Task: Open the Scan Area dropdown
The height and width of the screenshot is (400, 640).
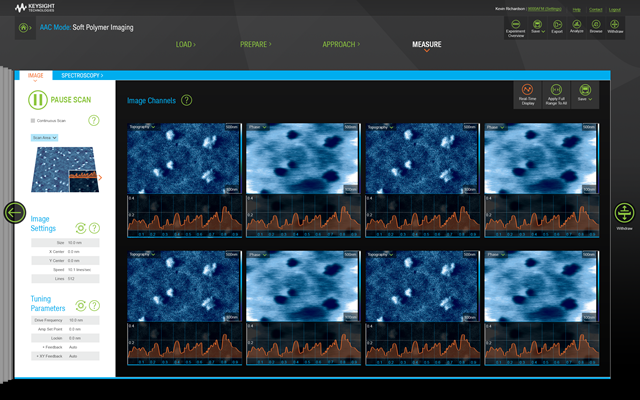Action: coord(46,137)
